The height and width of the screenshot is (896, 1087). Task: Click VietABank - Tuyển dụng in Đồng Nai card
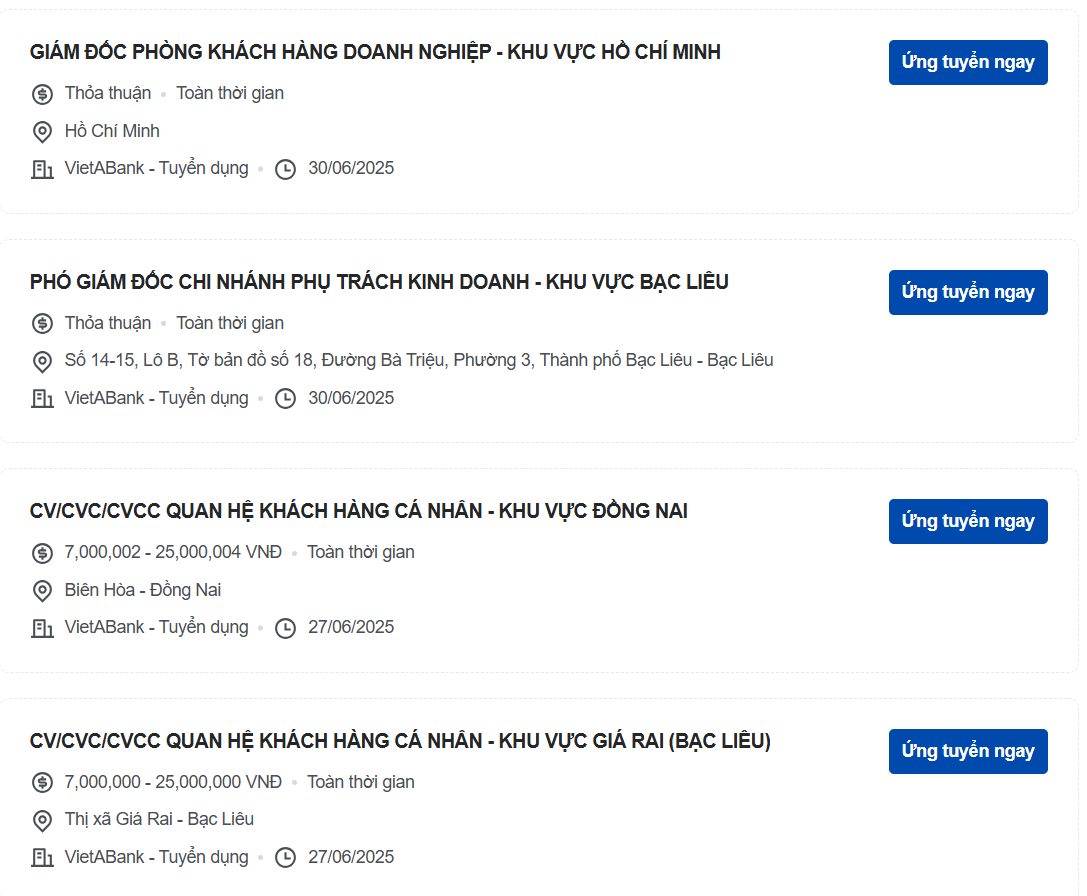pos(156,627)
